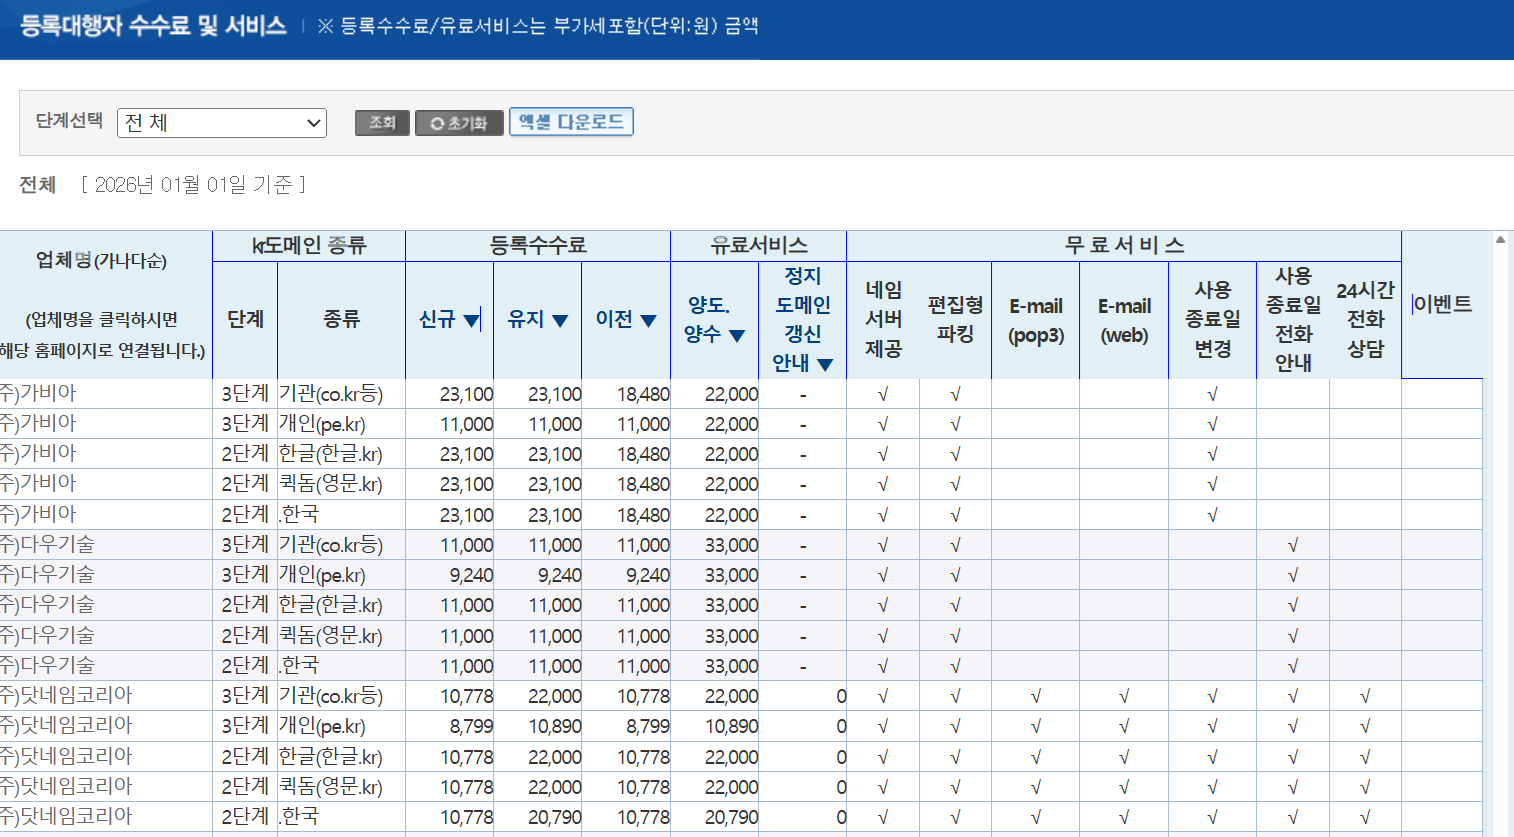Click 퀵돔(영문.kr) type in 가비아 row
Viewport: 1514px width, 837px height.
tap(331, 484)
